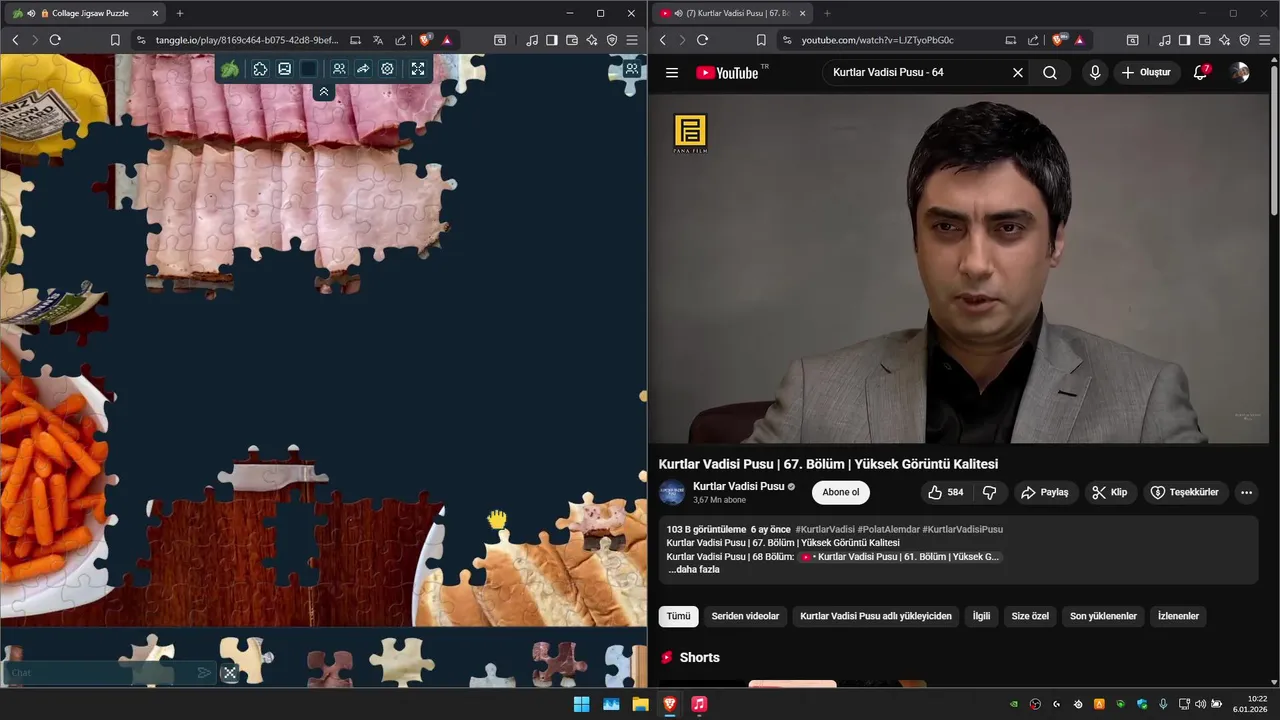Image resolution: width=1280 pixels, height=720 pixels.
Task: Select the Tümü filter chip
Action: [x=679, y=616]
